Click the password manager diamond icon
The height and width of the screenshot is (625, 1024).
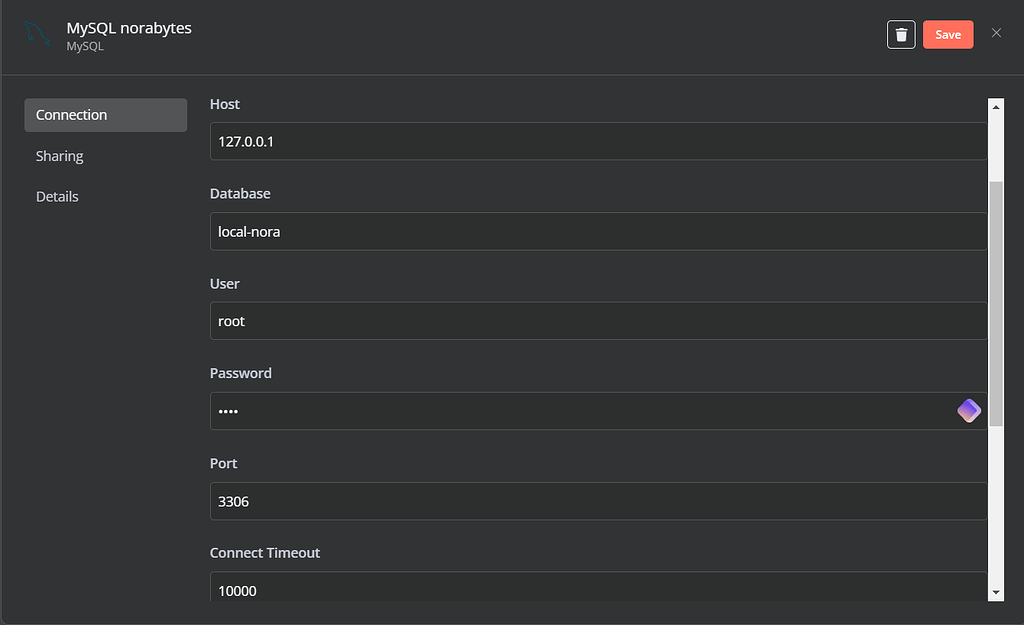(x=968, y=410)
